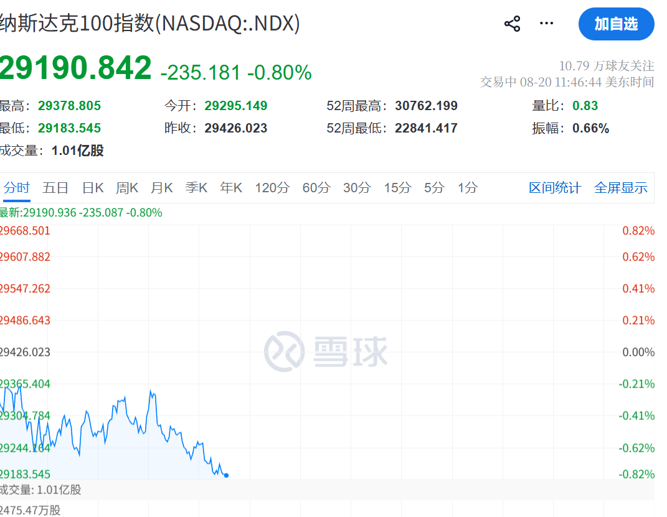Click the 纳斯达克100指数 title
This screenshot has width=667, height=517.
pos(150,23)
